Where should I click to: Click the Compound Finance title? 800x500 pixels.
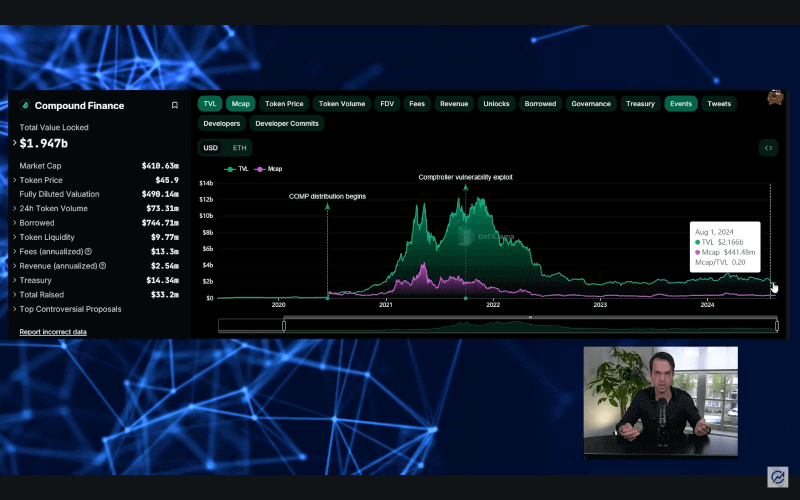(79, 106)
